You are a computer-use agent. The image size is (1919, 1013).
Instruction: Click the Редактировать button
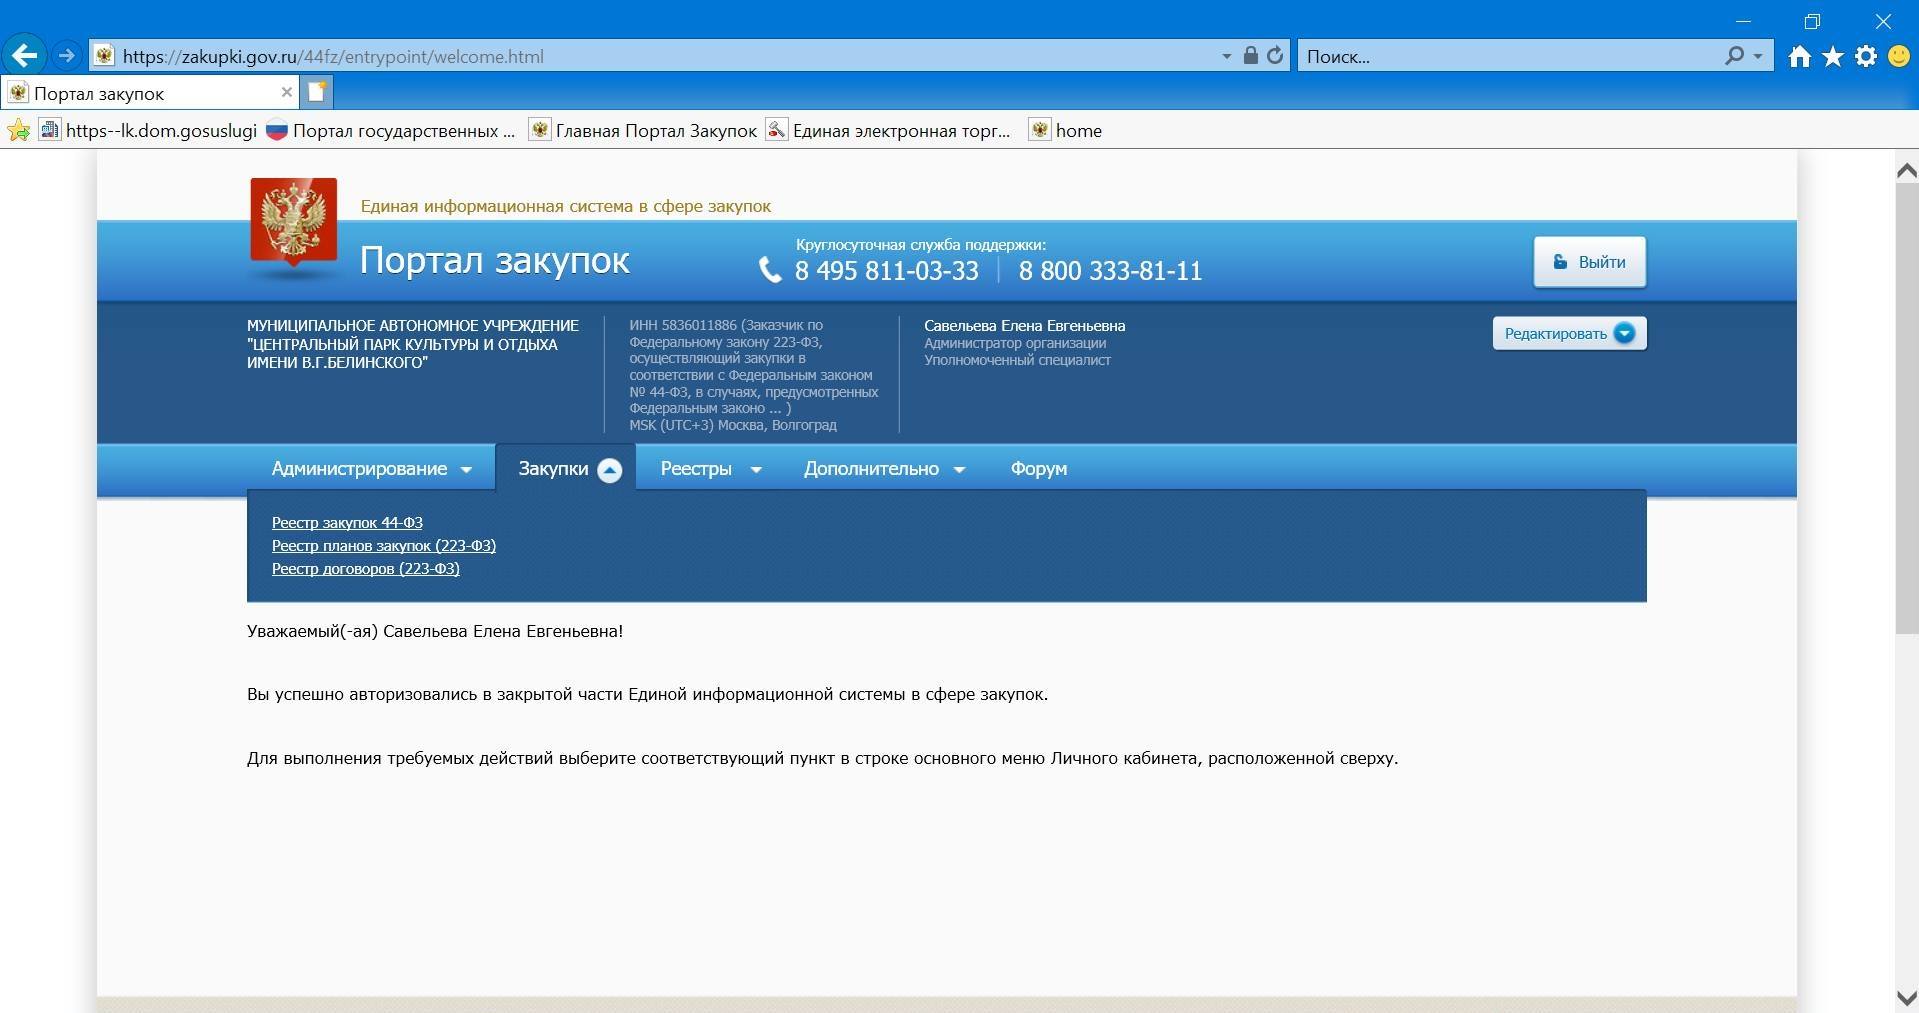pos(1568,334)
